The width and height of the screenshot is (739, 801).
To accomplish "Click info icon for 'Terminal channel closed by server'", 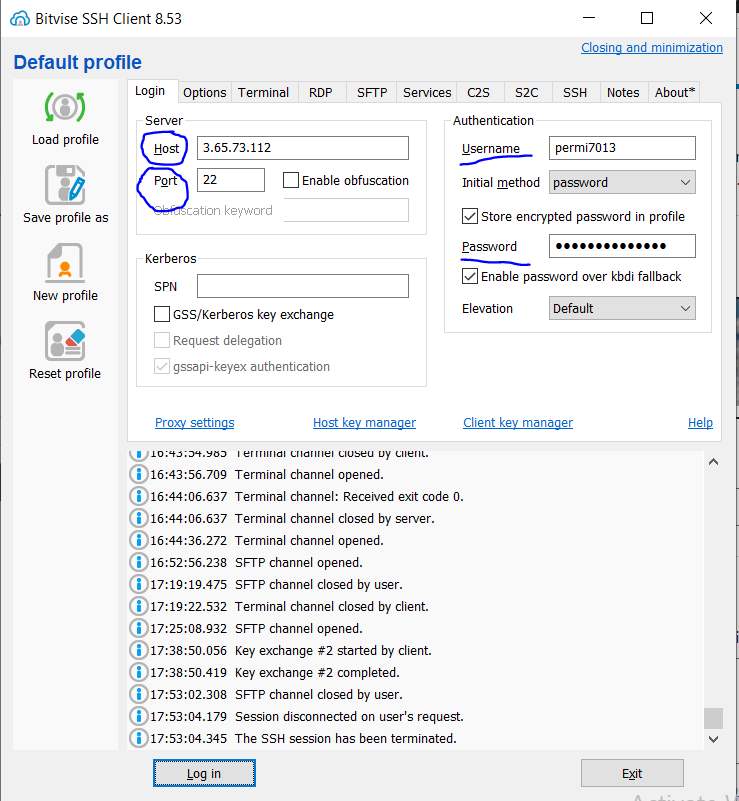I will coord(138,519).
